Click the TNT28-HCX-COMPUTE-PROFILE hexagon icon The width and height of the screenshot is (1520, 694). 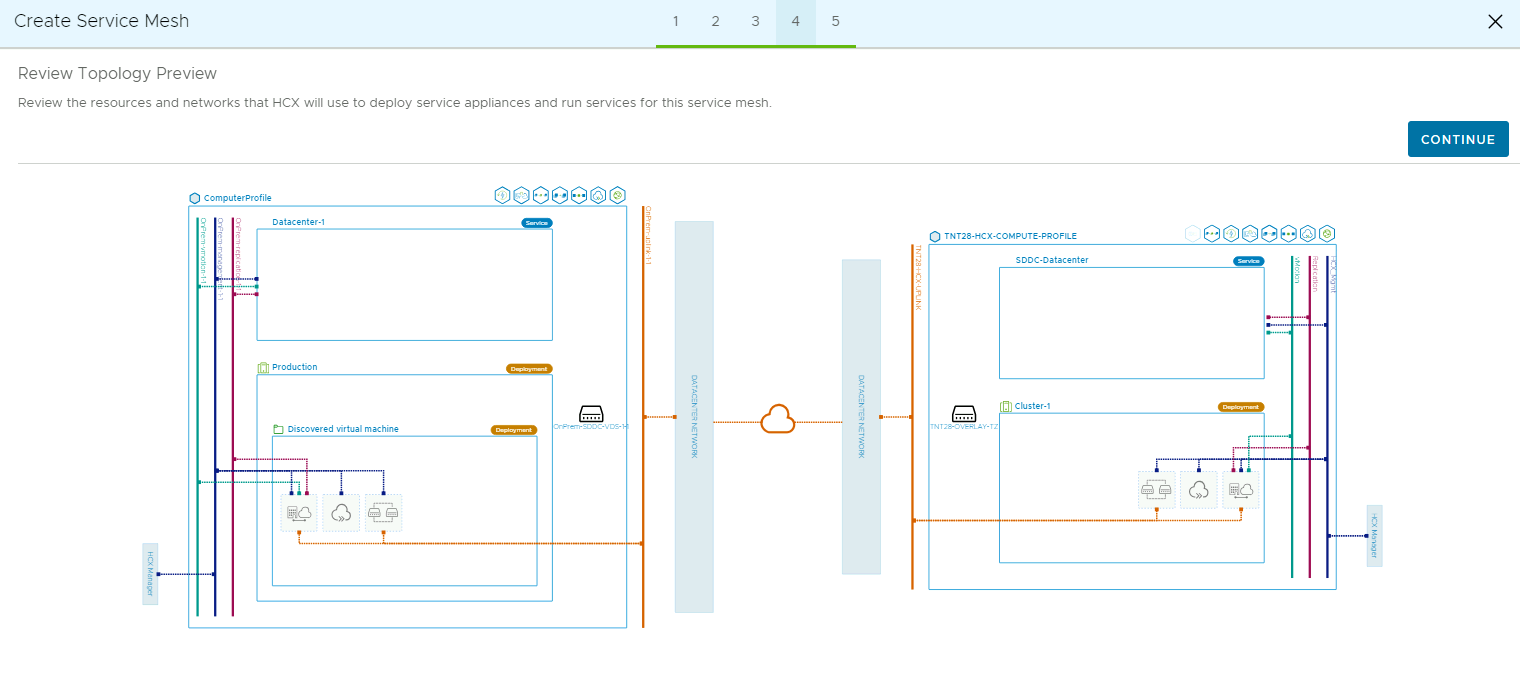(x=935, y=236)
